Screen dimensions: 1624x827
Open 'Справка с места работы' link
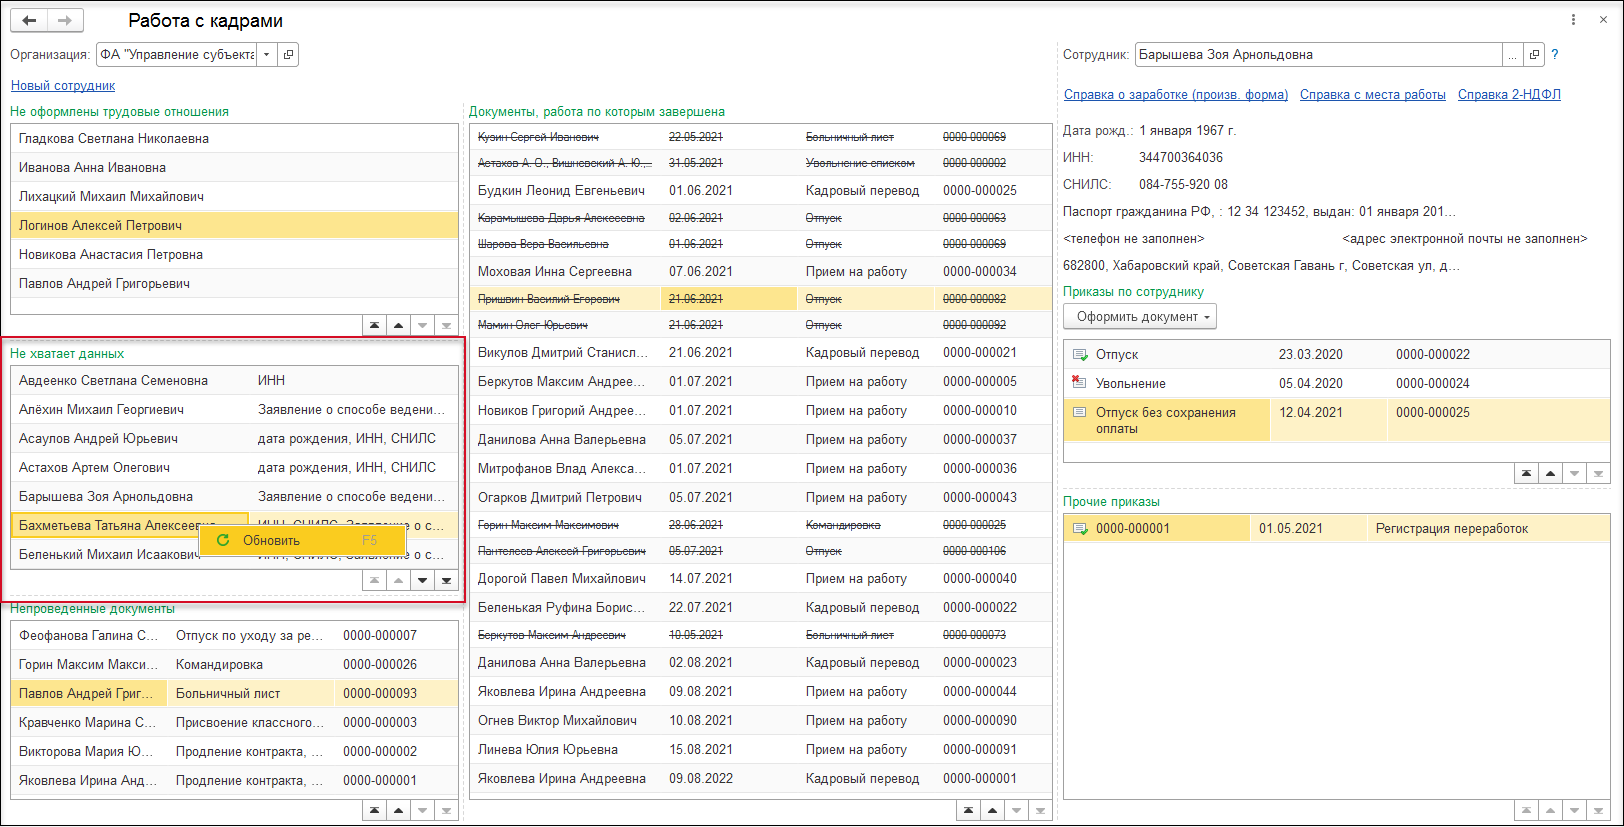point(1373,95)
